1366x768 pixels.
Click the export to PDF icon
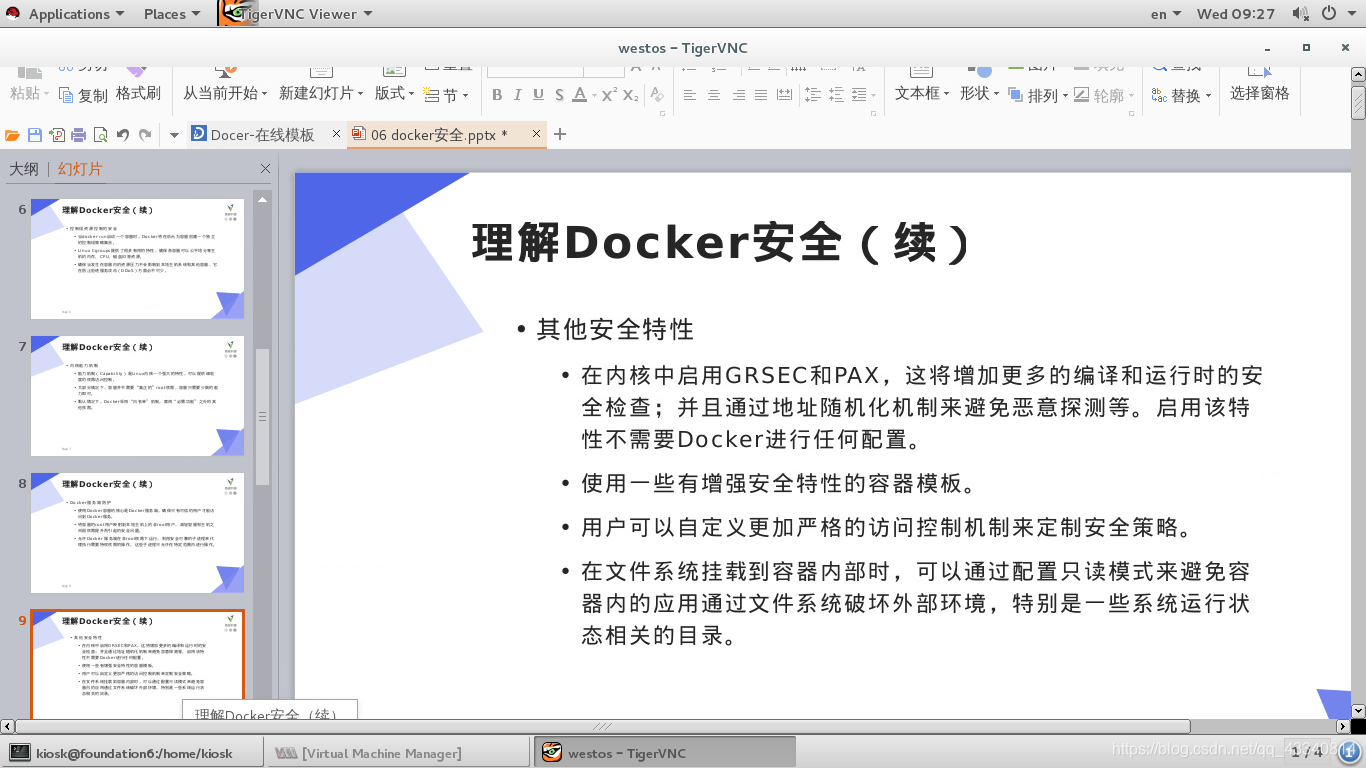click(x=56, y=135)
